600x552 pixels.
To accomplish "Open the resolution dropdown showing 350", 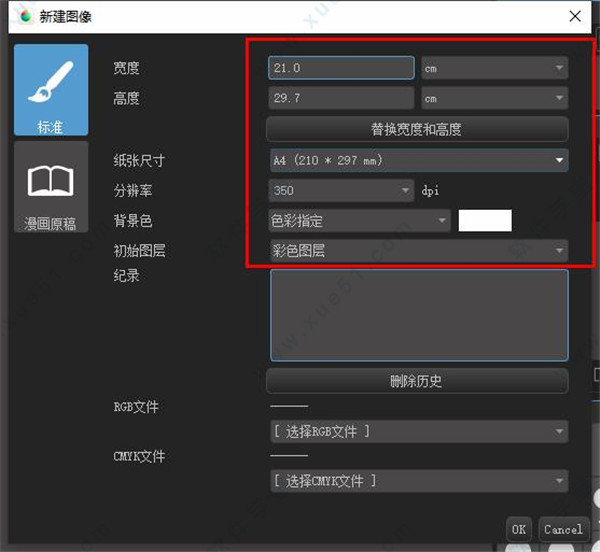I will 341,190.
